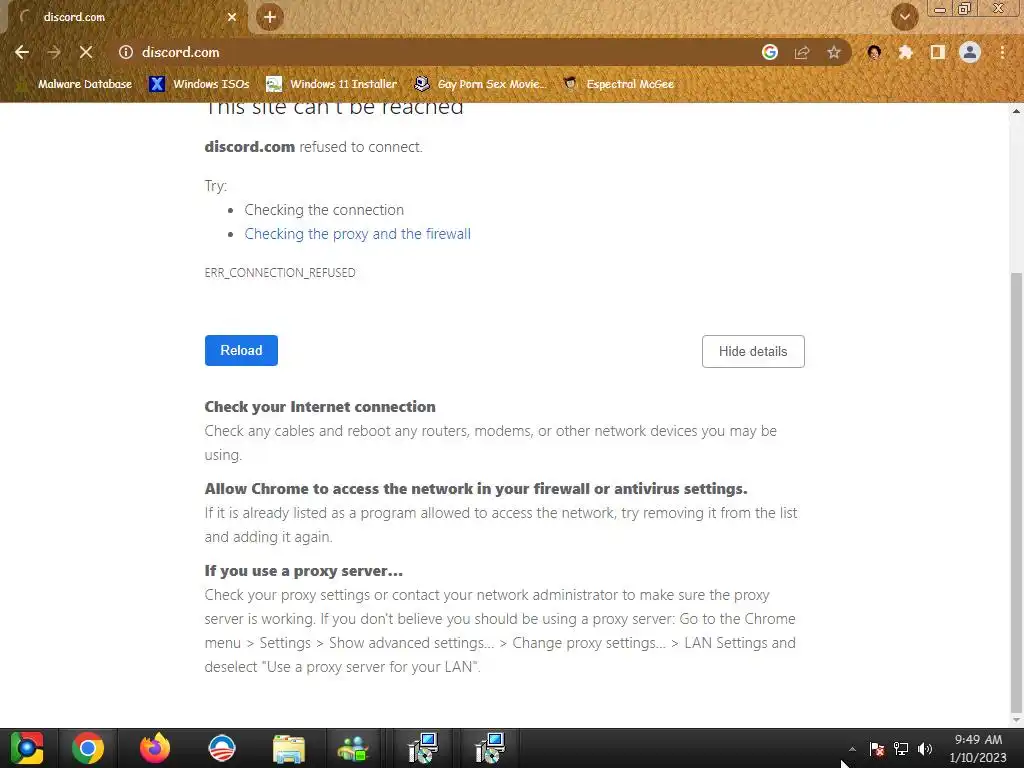Click 'If you use a proxy server...' heading
Viewport: 1024px width, 768px height.
coord(304,571)
